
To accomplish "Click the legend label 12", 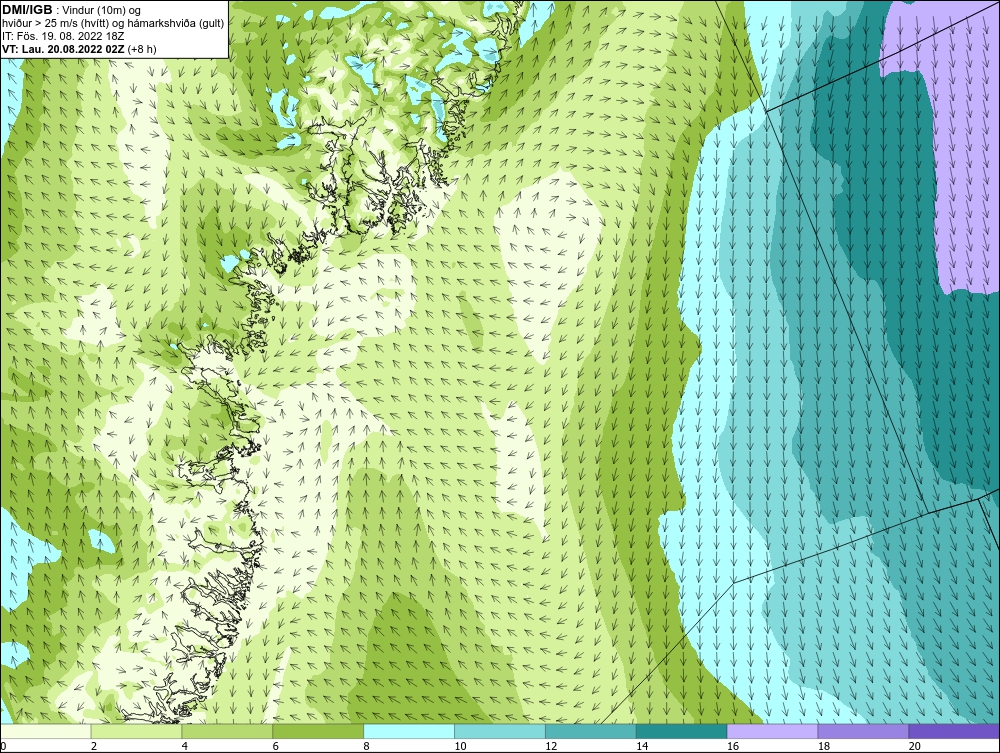I will pos(550,746).
